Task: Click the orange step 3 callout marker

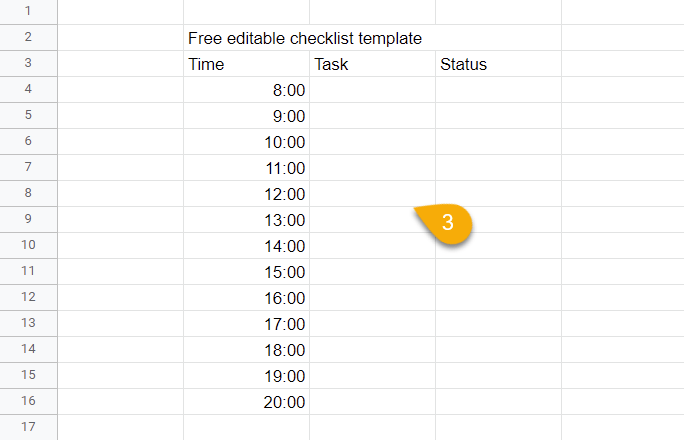Action: click(445, 223)
